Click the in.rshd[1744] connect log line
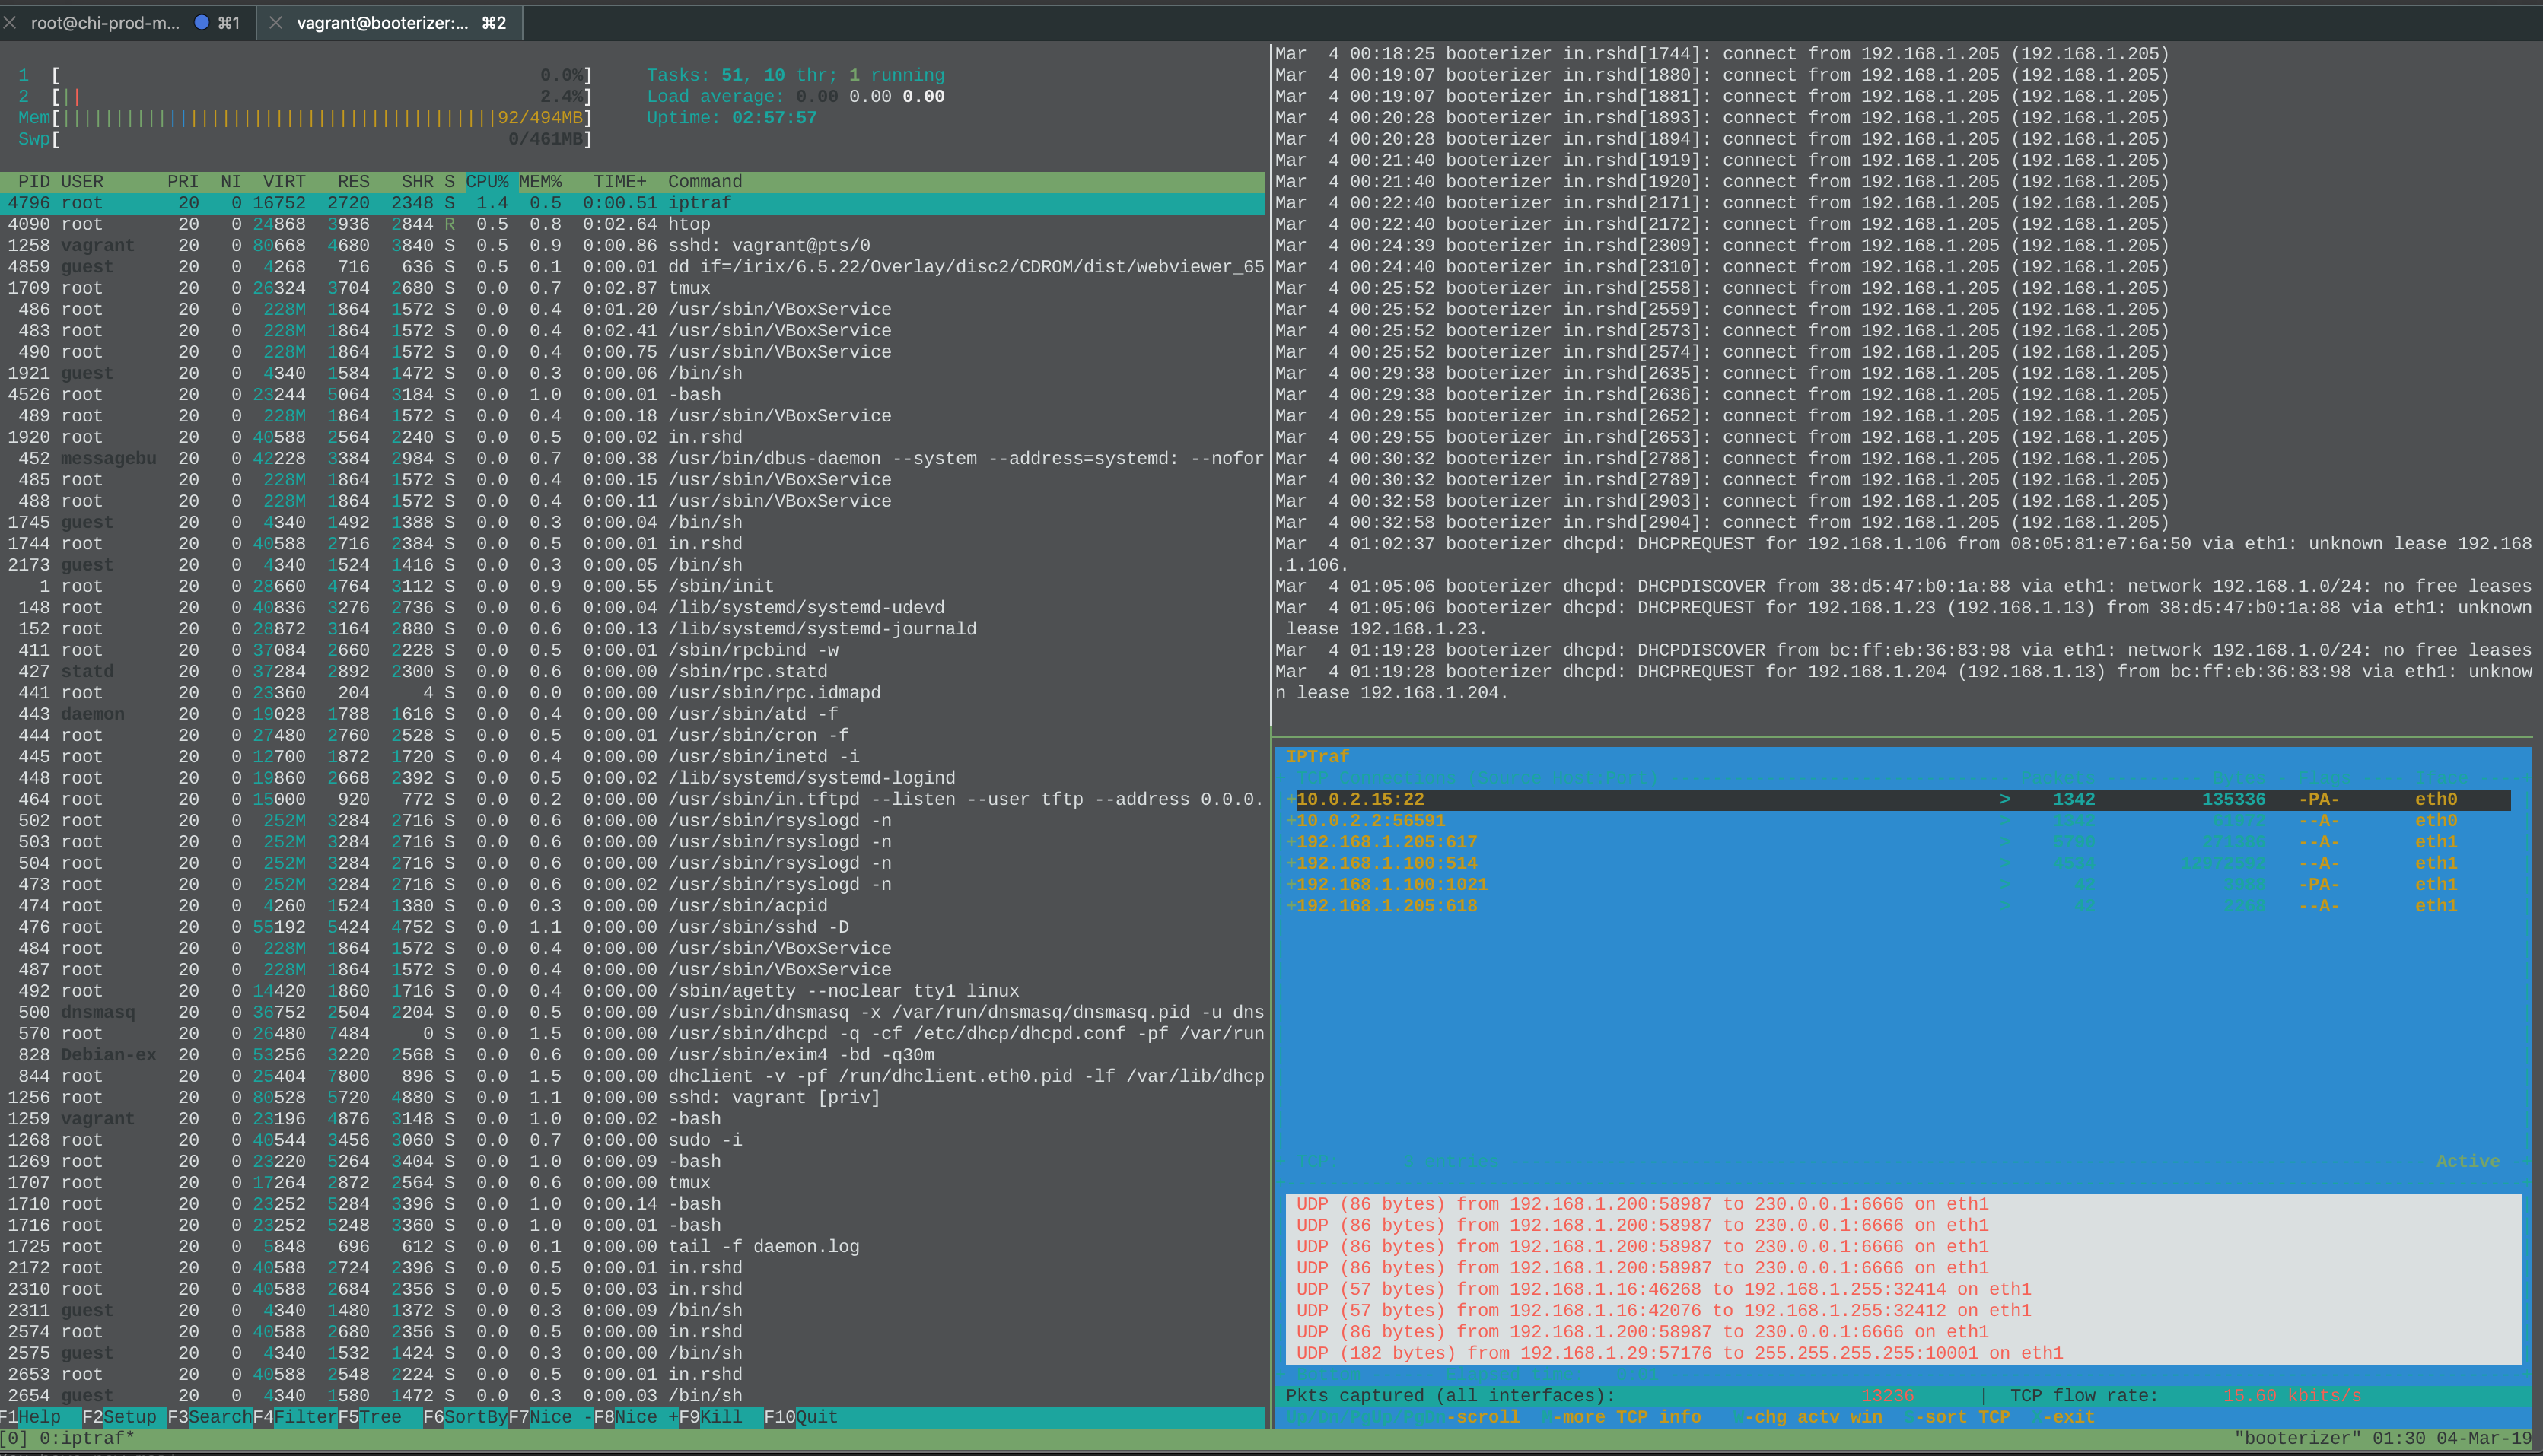This screenshot has width=2543, height=1456. pyautogui.click(x=1722, y=54)
